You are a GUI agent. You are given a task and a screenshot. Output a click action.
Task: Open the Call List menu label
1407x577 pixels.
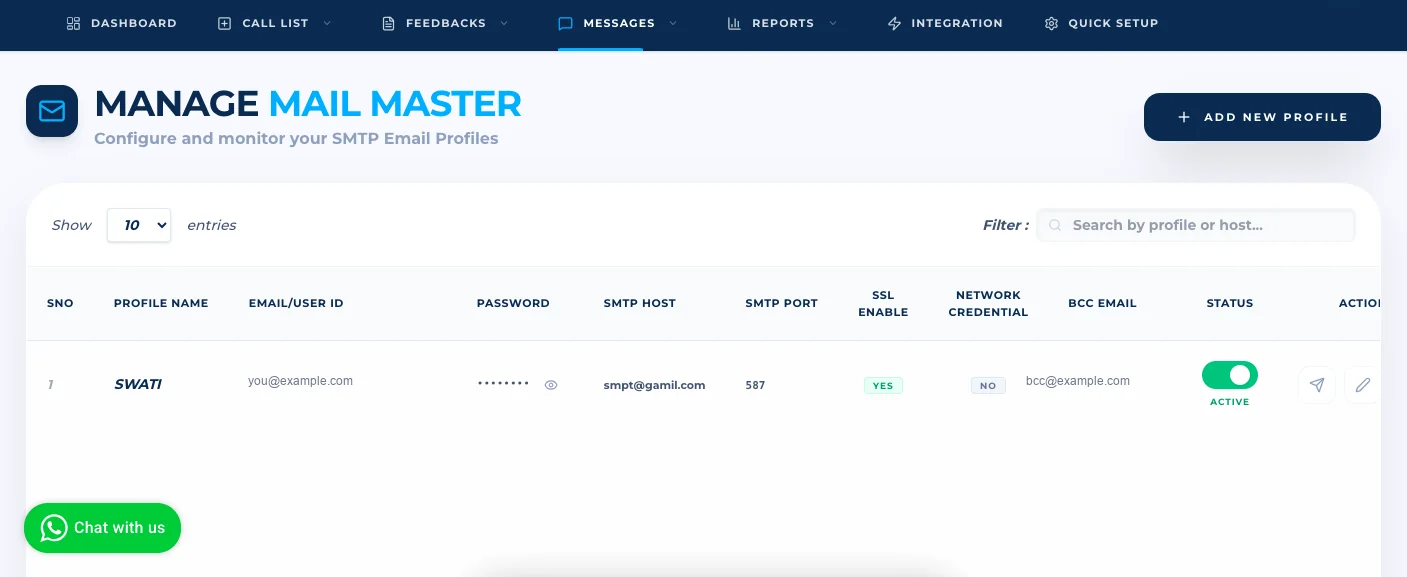coord(275,23)
